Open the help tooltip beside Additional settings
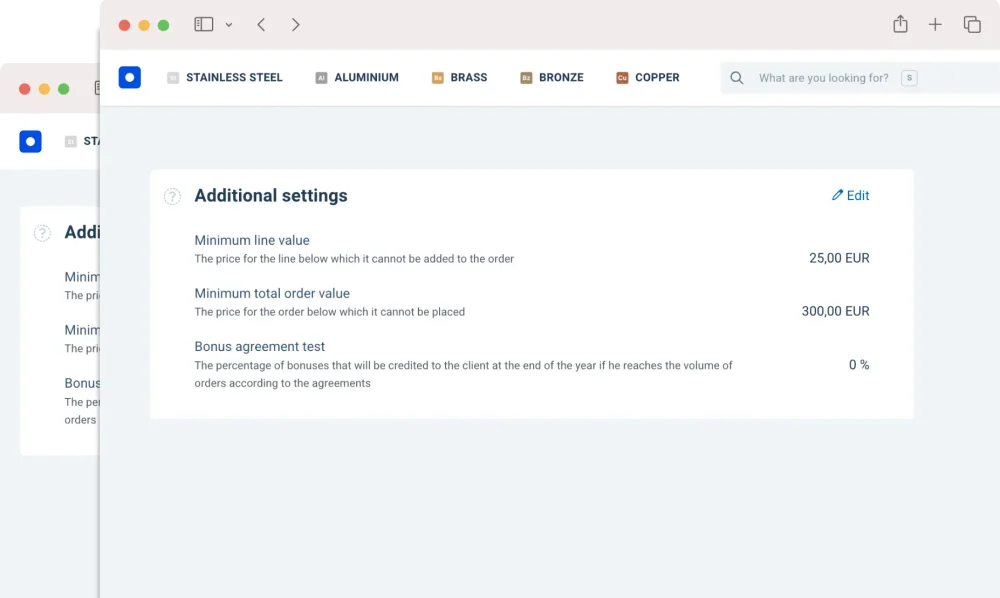This screenshot has width=1000, height=598. click(171, 197)
